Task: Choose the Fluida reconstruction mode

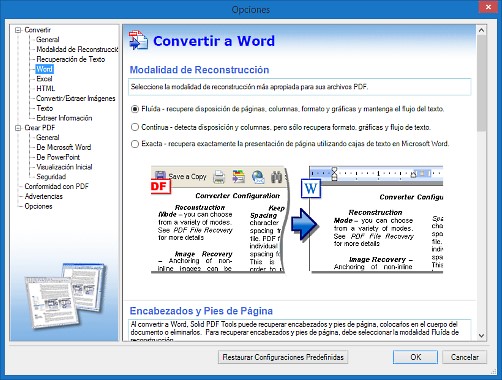Action: (135, 109)
